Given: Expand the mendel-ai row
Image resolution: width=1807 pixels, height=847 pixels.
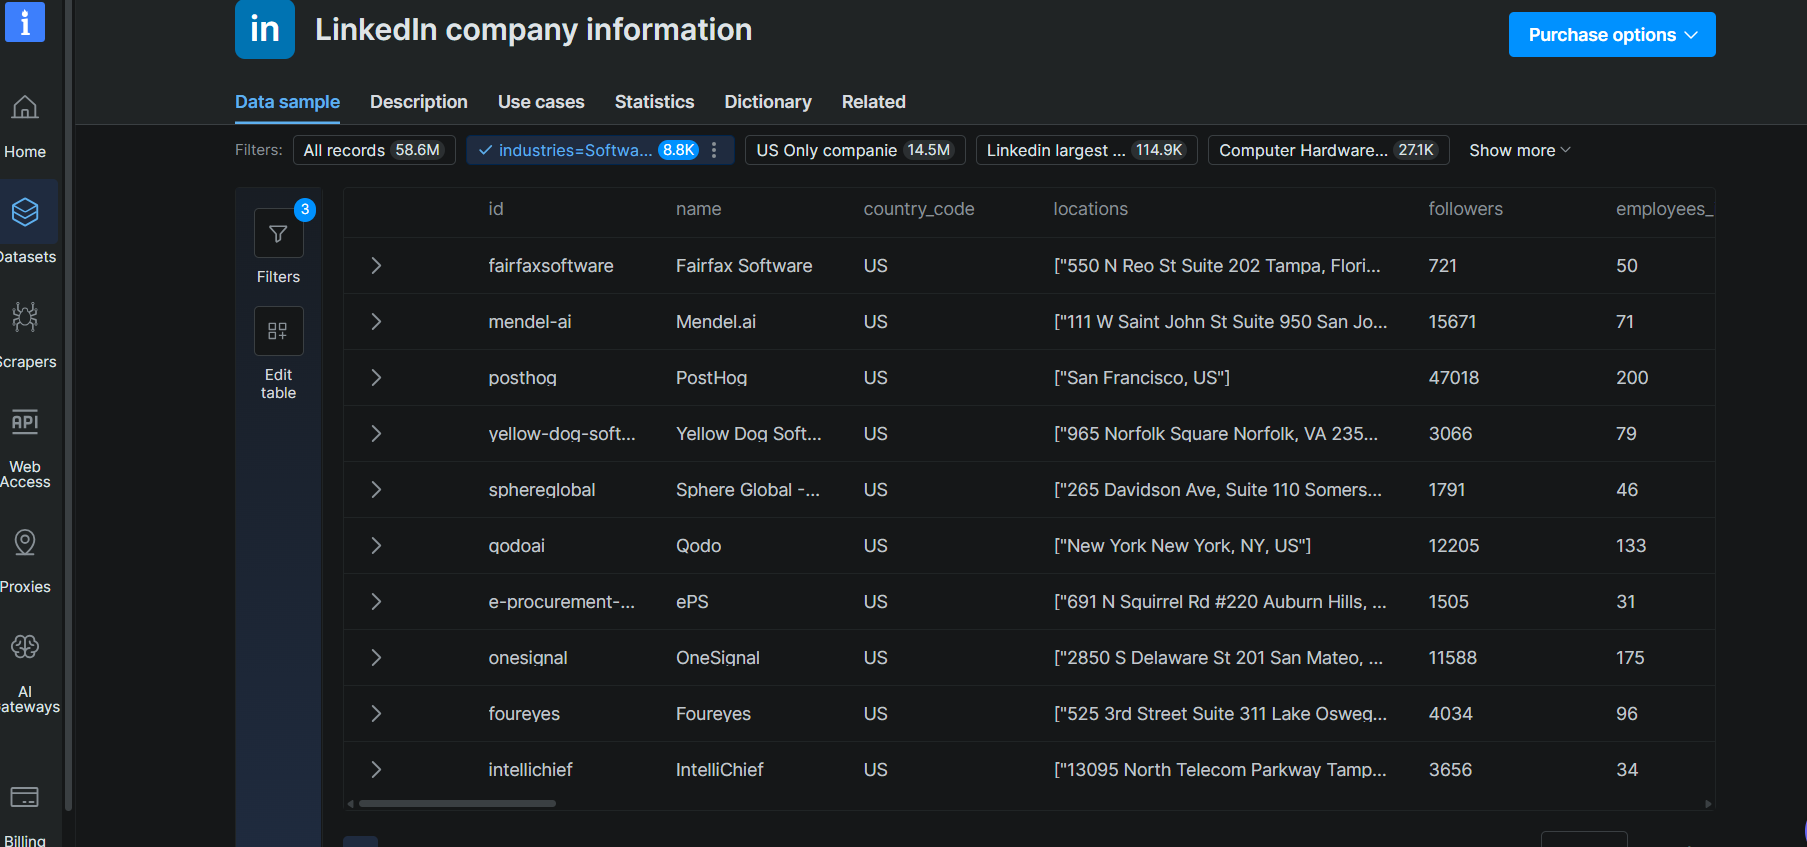Looking at the screenshot, I should click(376, 321).
